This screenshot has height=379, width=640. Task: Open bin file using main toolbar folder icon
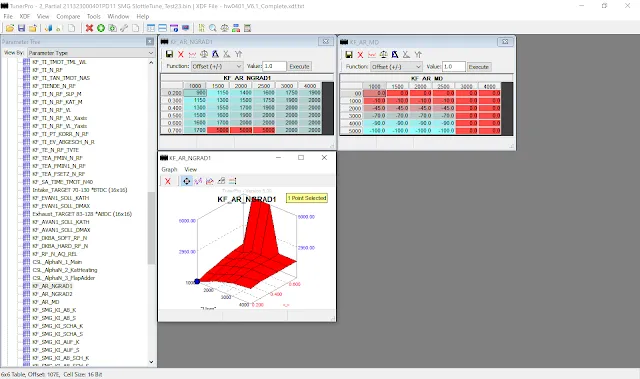(x=10, y=28)
